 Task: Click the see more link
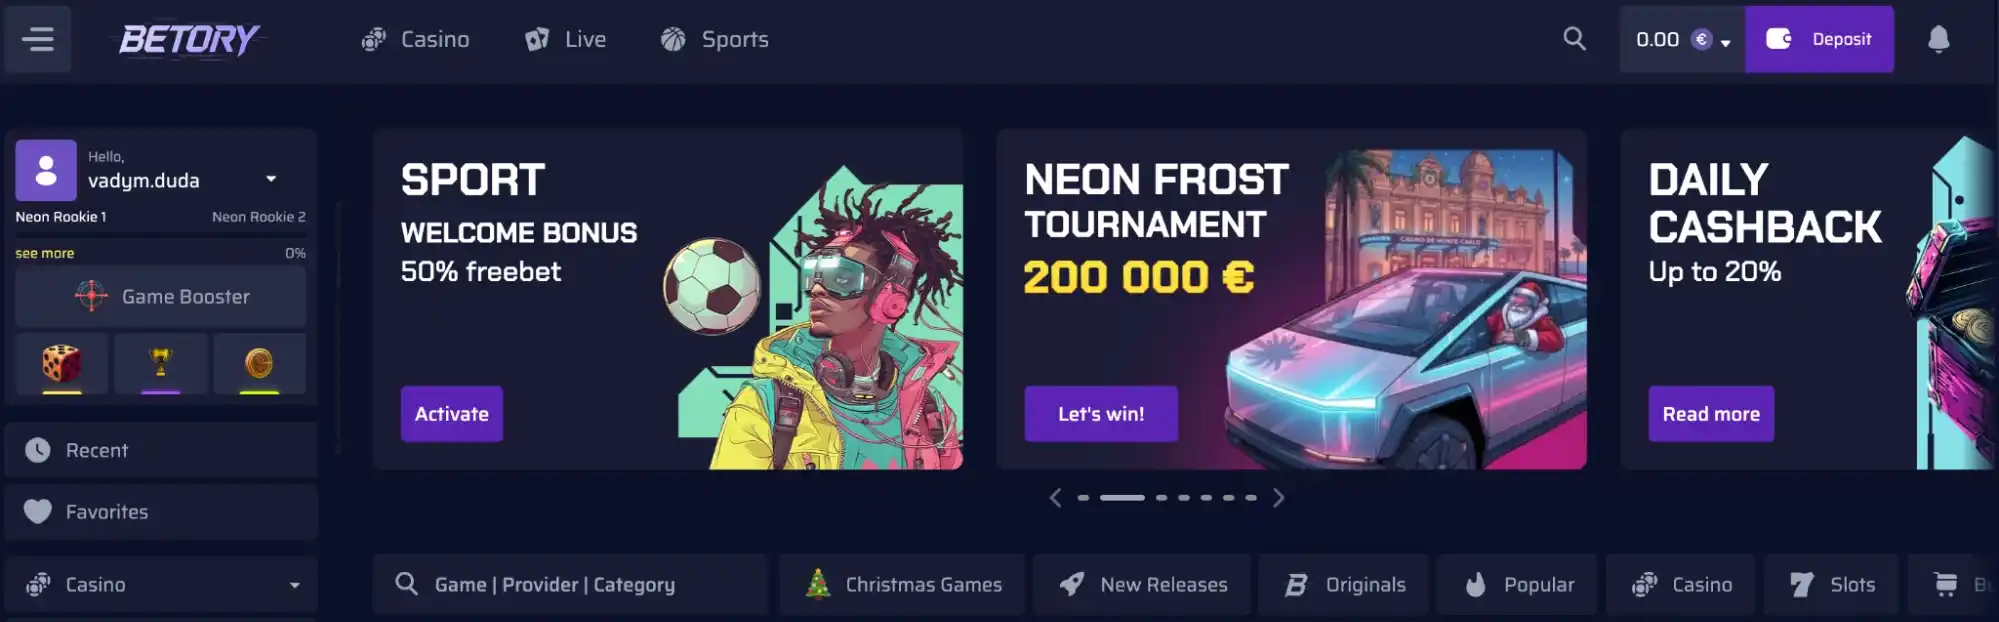[45, 253]
